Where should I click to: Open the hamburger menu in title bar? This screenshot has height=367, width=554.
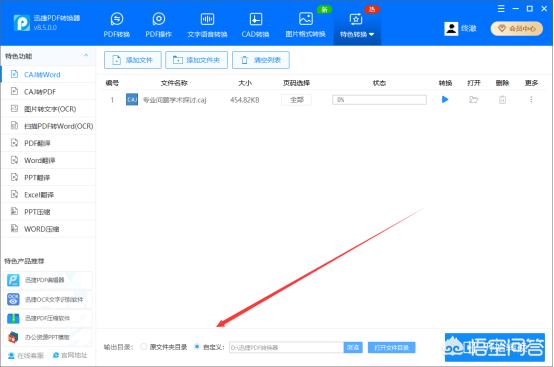(501, 9)
